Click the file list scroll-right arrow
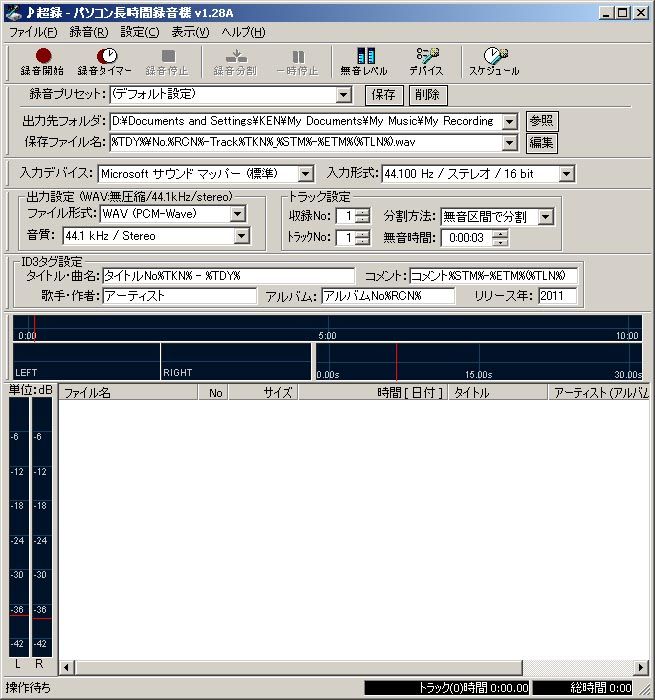This screenshot has width=655, height=700. point(641,668)
